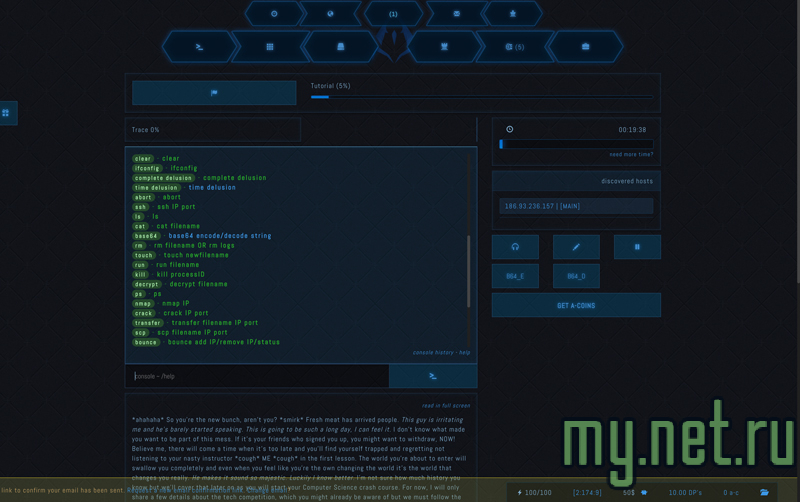Open the notifications (1) tab
This screenshot has height=502, width=800.
[x=393, y=14]
